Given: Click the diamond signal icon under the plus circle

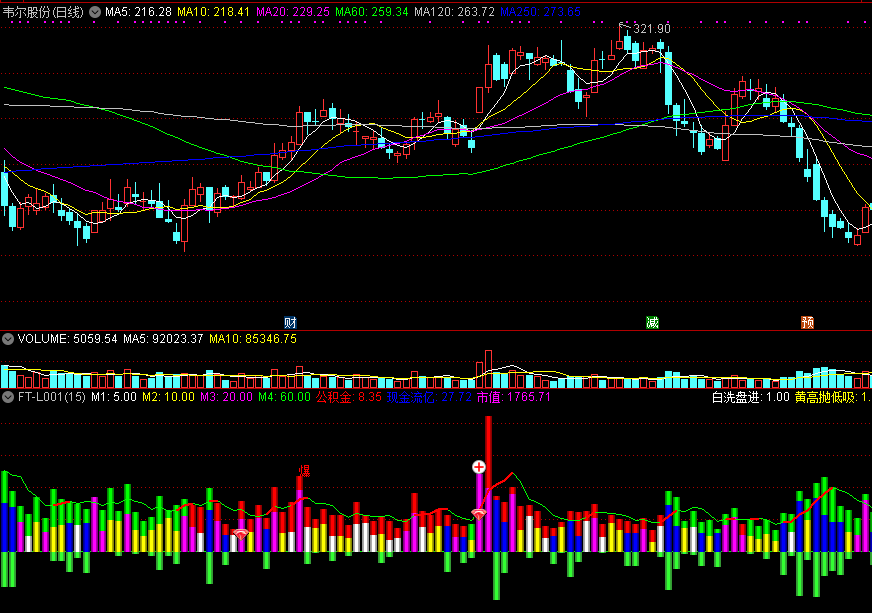Looking at the screenshot, I should (479, 513).
